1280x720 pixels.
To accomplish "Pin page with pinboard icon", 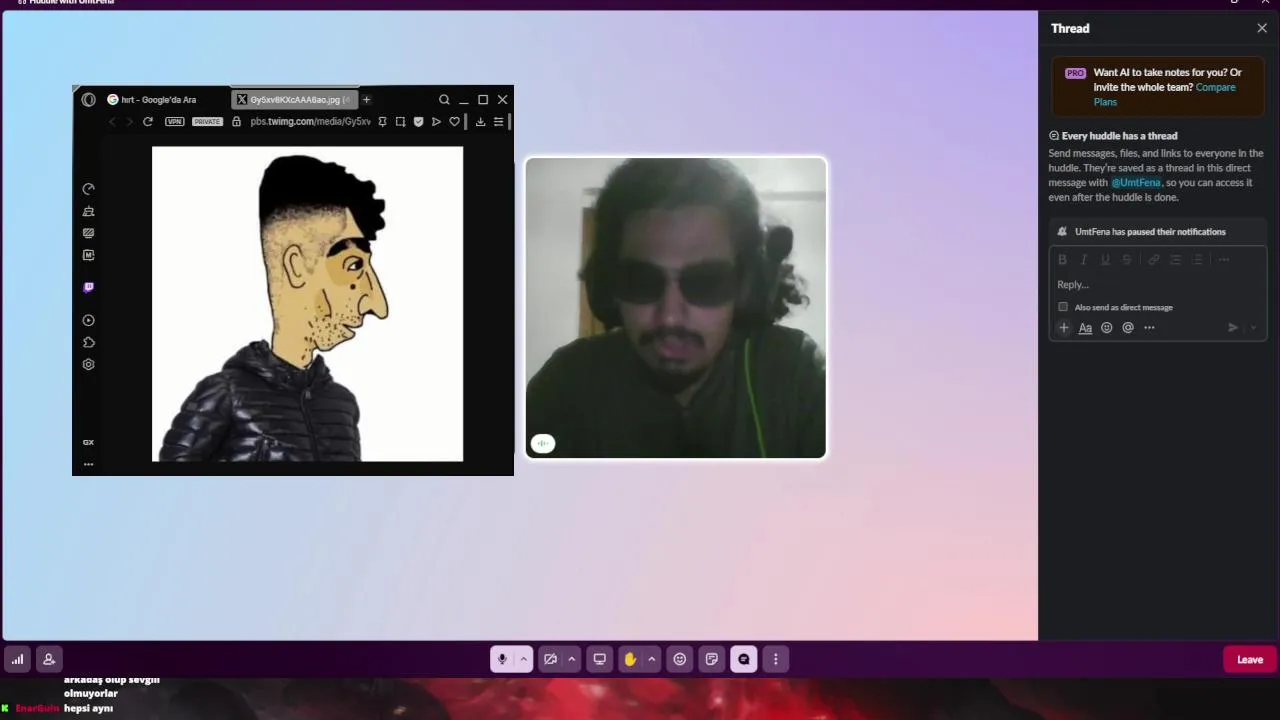I will 382,122.
